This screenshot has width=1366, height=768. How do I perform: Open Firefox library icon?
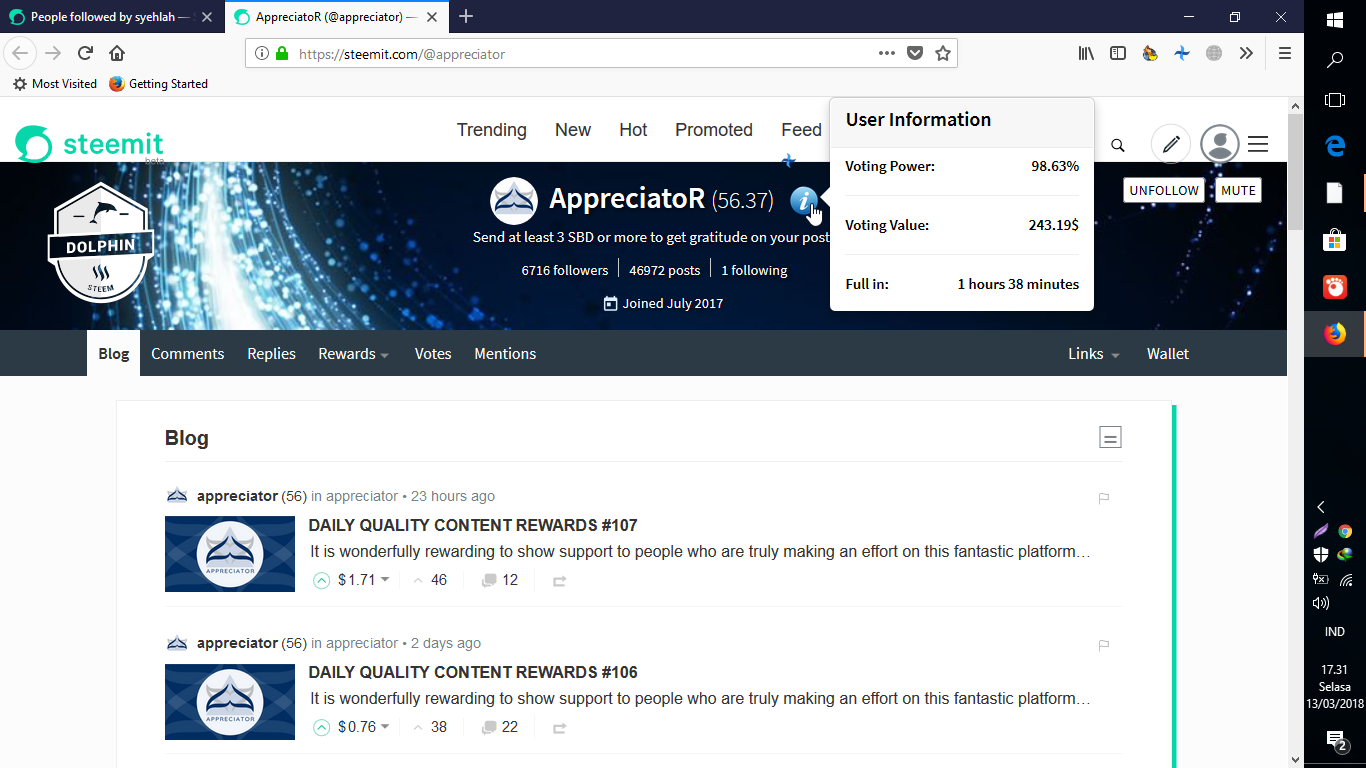(1086, 54)
